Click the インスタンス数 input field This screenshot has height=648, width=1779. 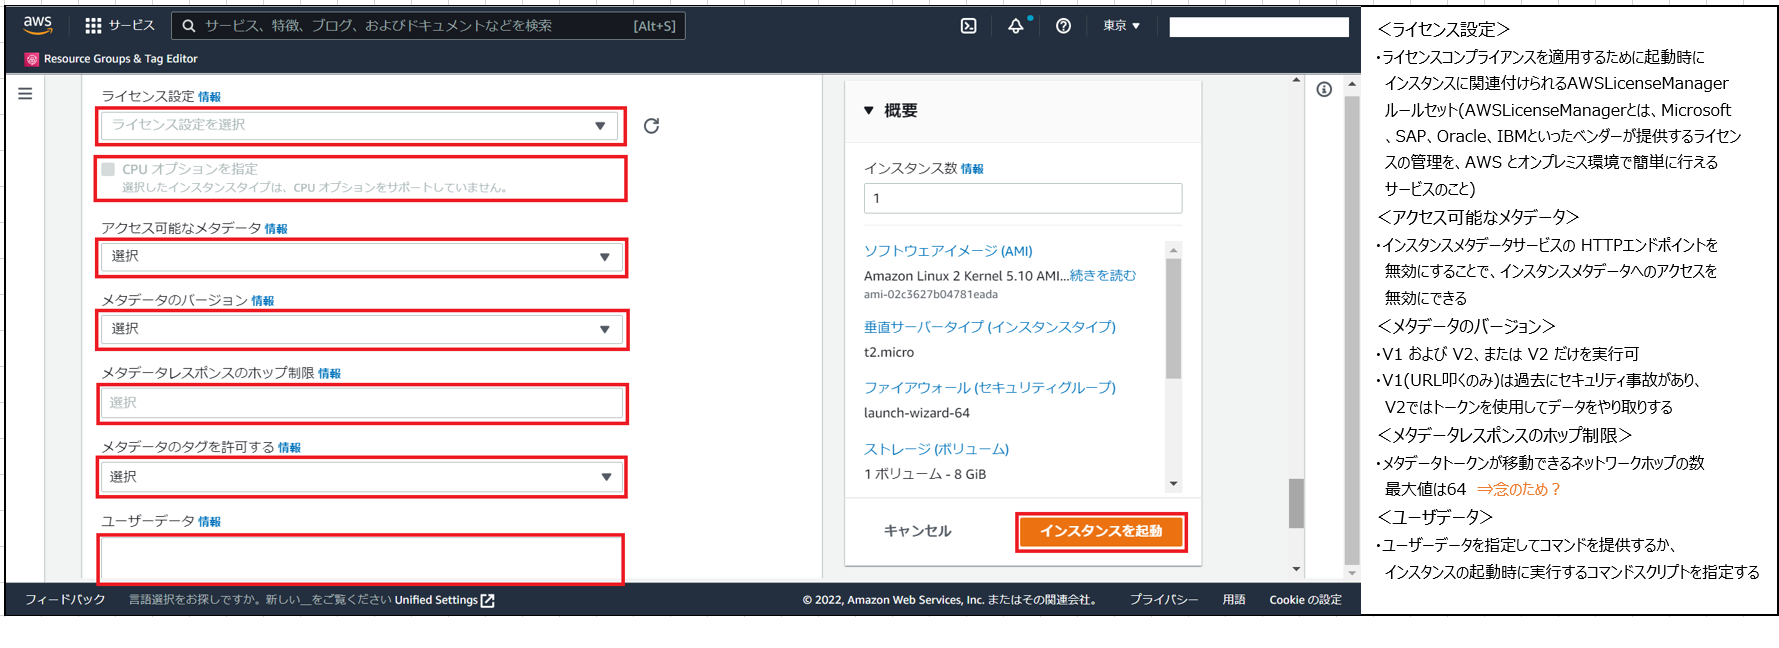(x=1022, y=198)
